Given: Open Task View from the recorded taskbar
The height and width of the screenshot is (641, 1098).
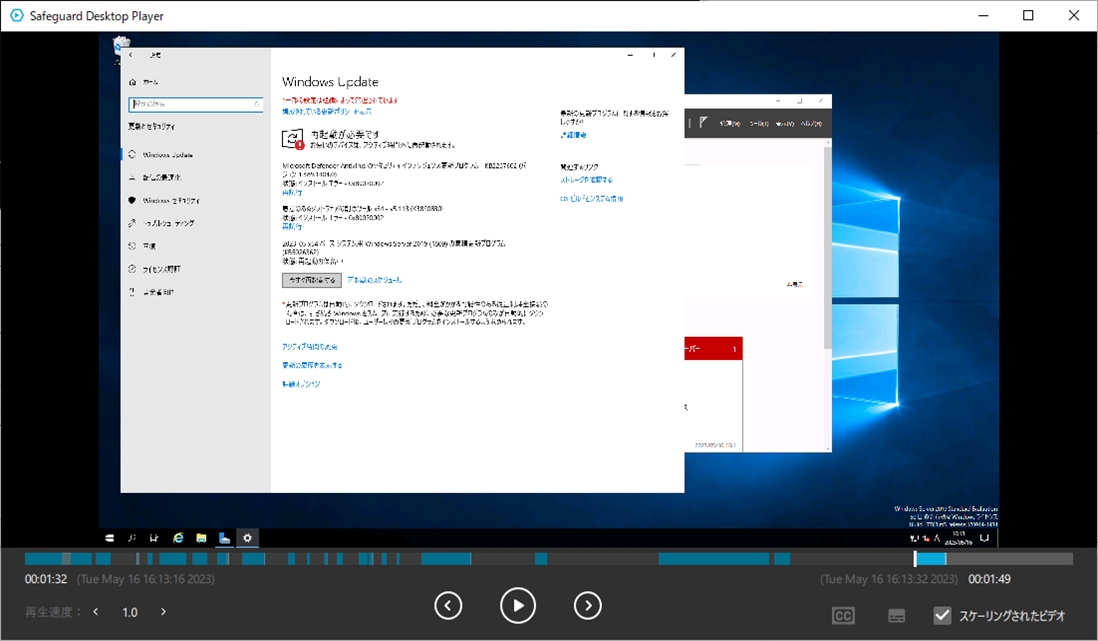Looking at the screenshot, I should click(154, 538).
